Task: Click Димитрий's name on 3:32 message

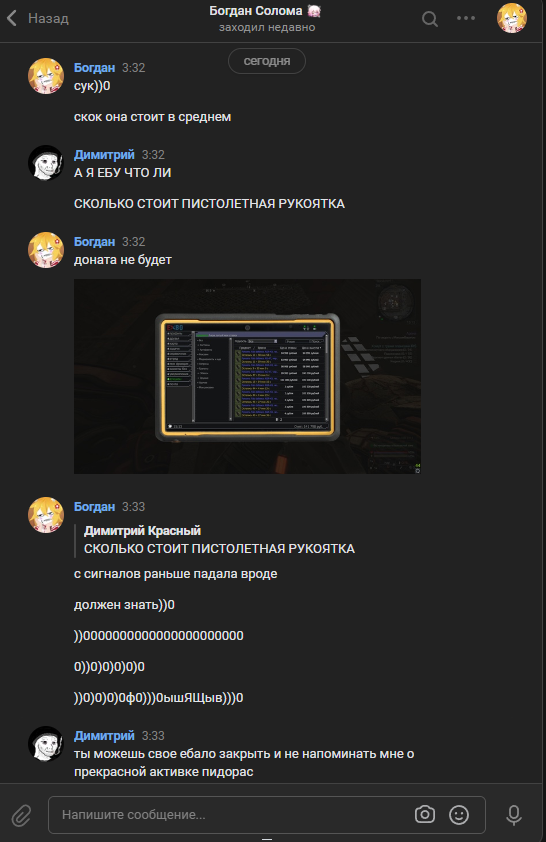Action: click(x=104, y=155)
